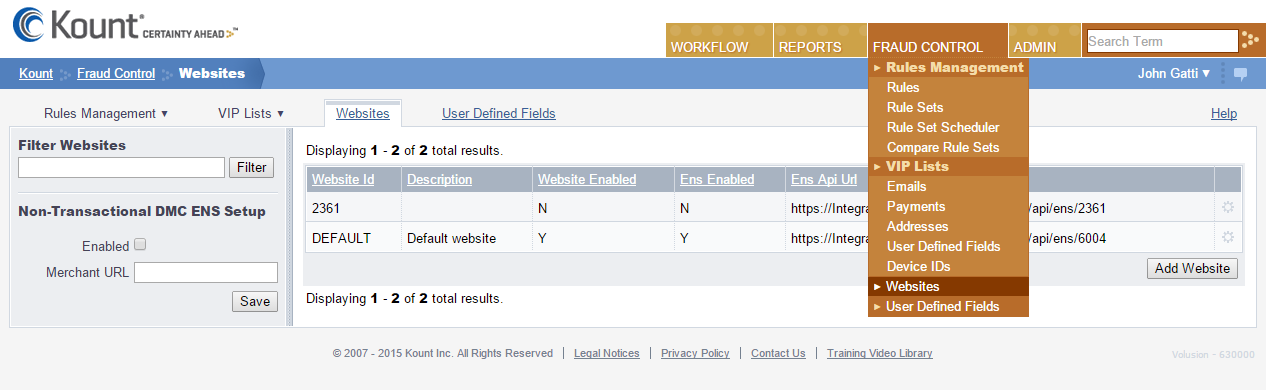Open gear settings for website 2361
The image size is (1266, 390).
[x=1227, y=207]
